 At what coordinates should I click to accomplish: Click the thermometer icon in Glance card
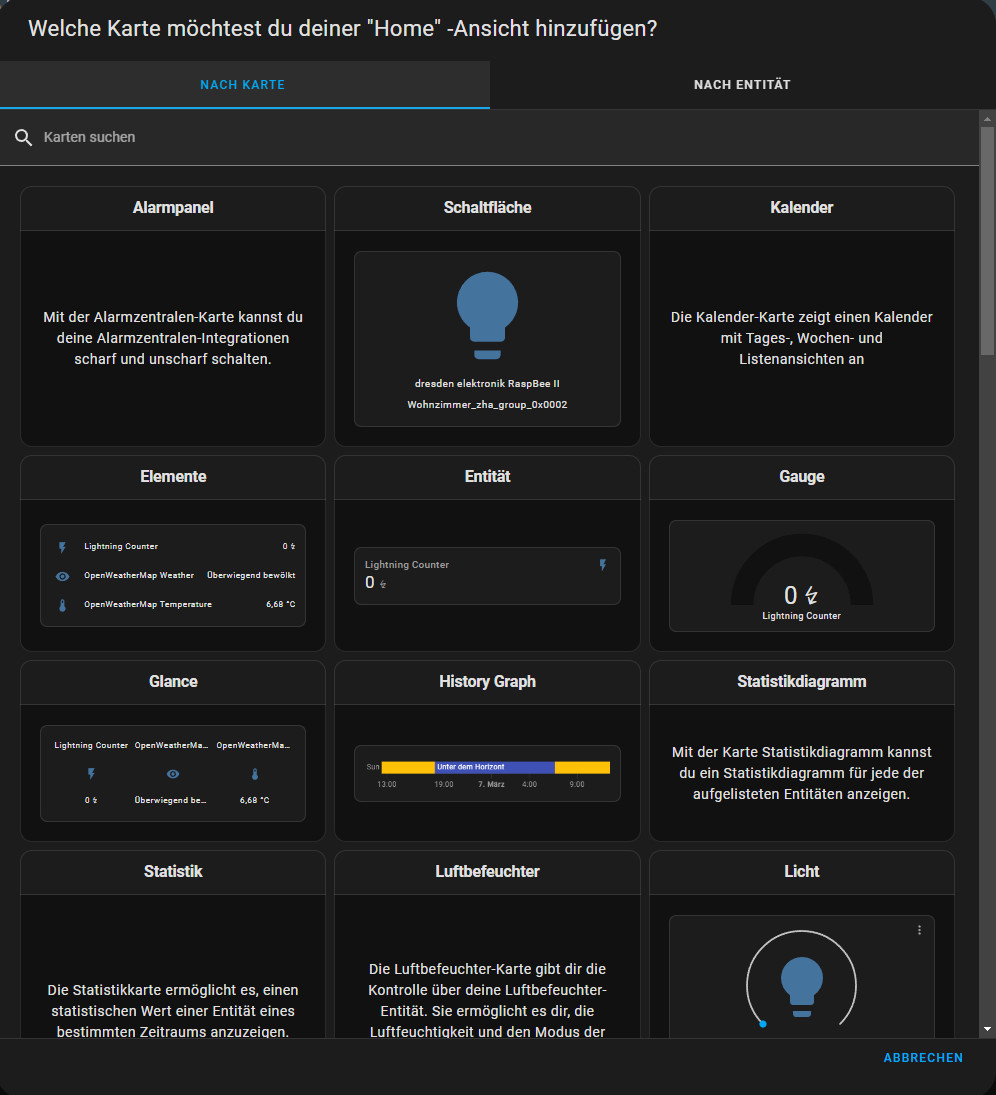[254, 774]
